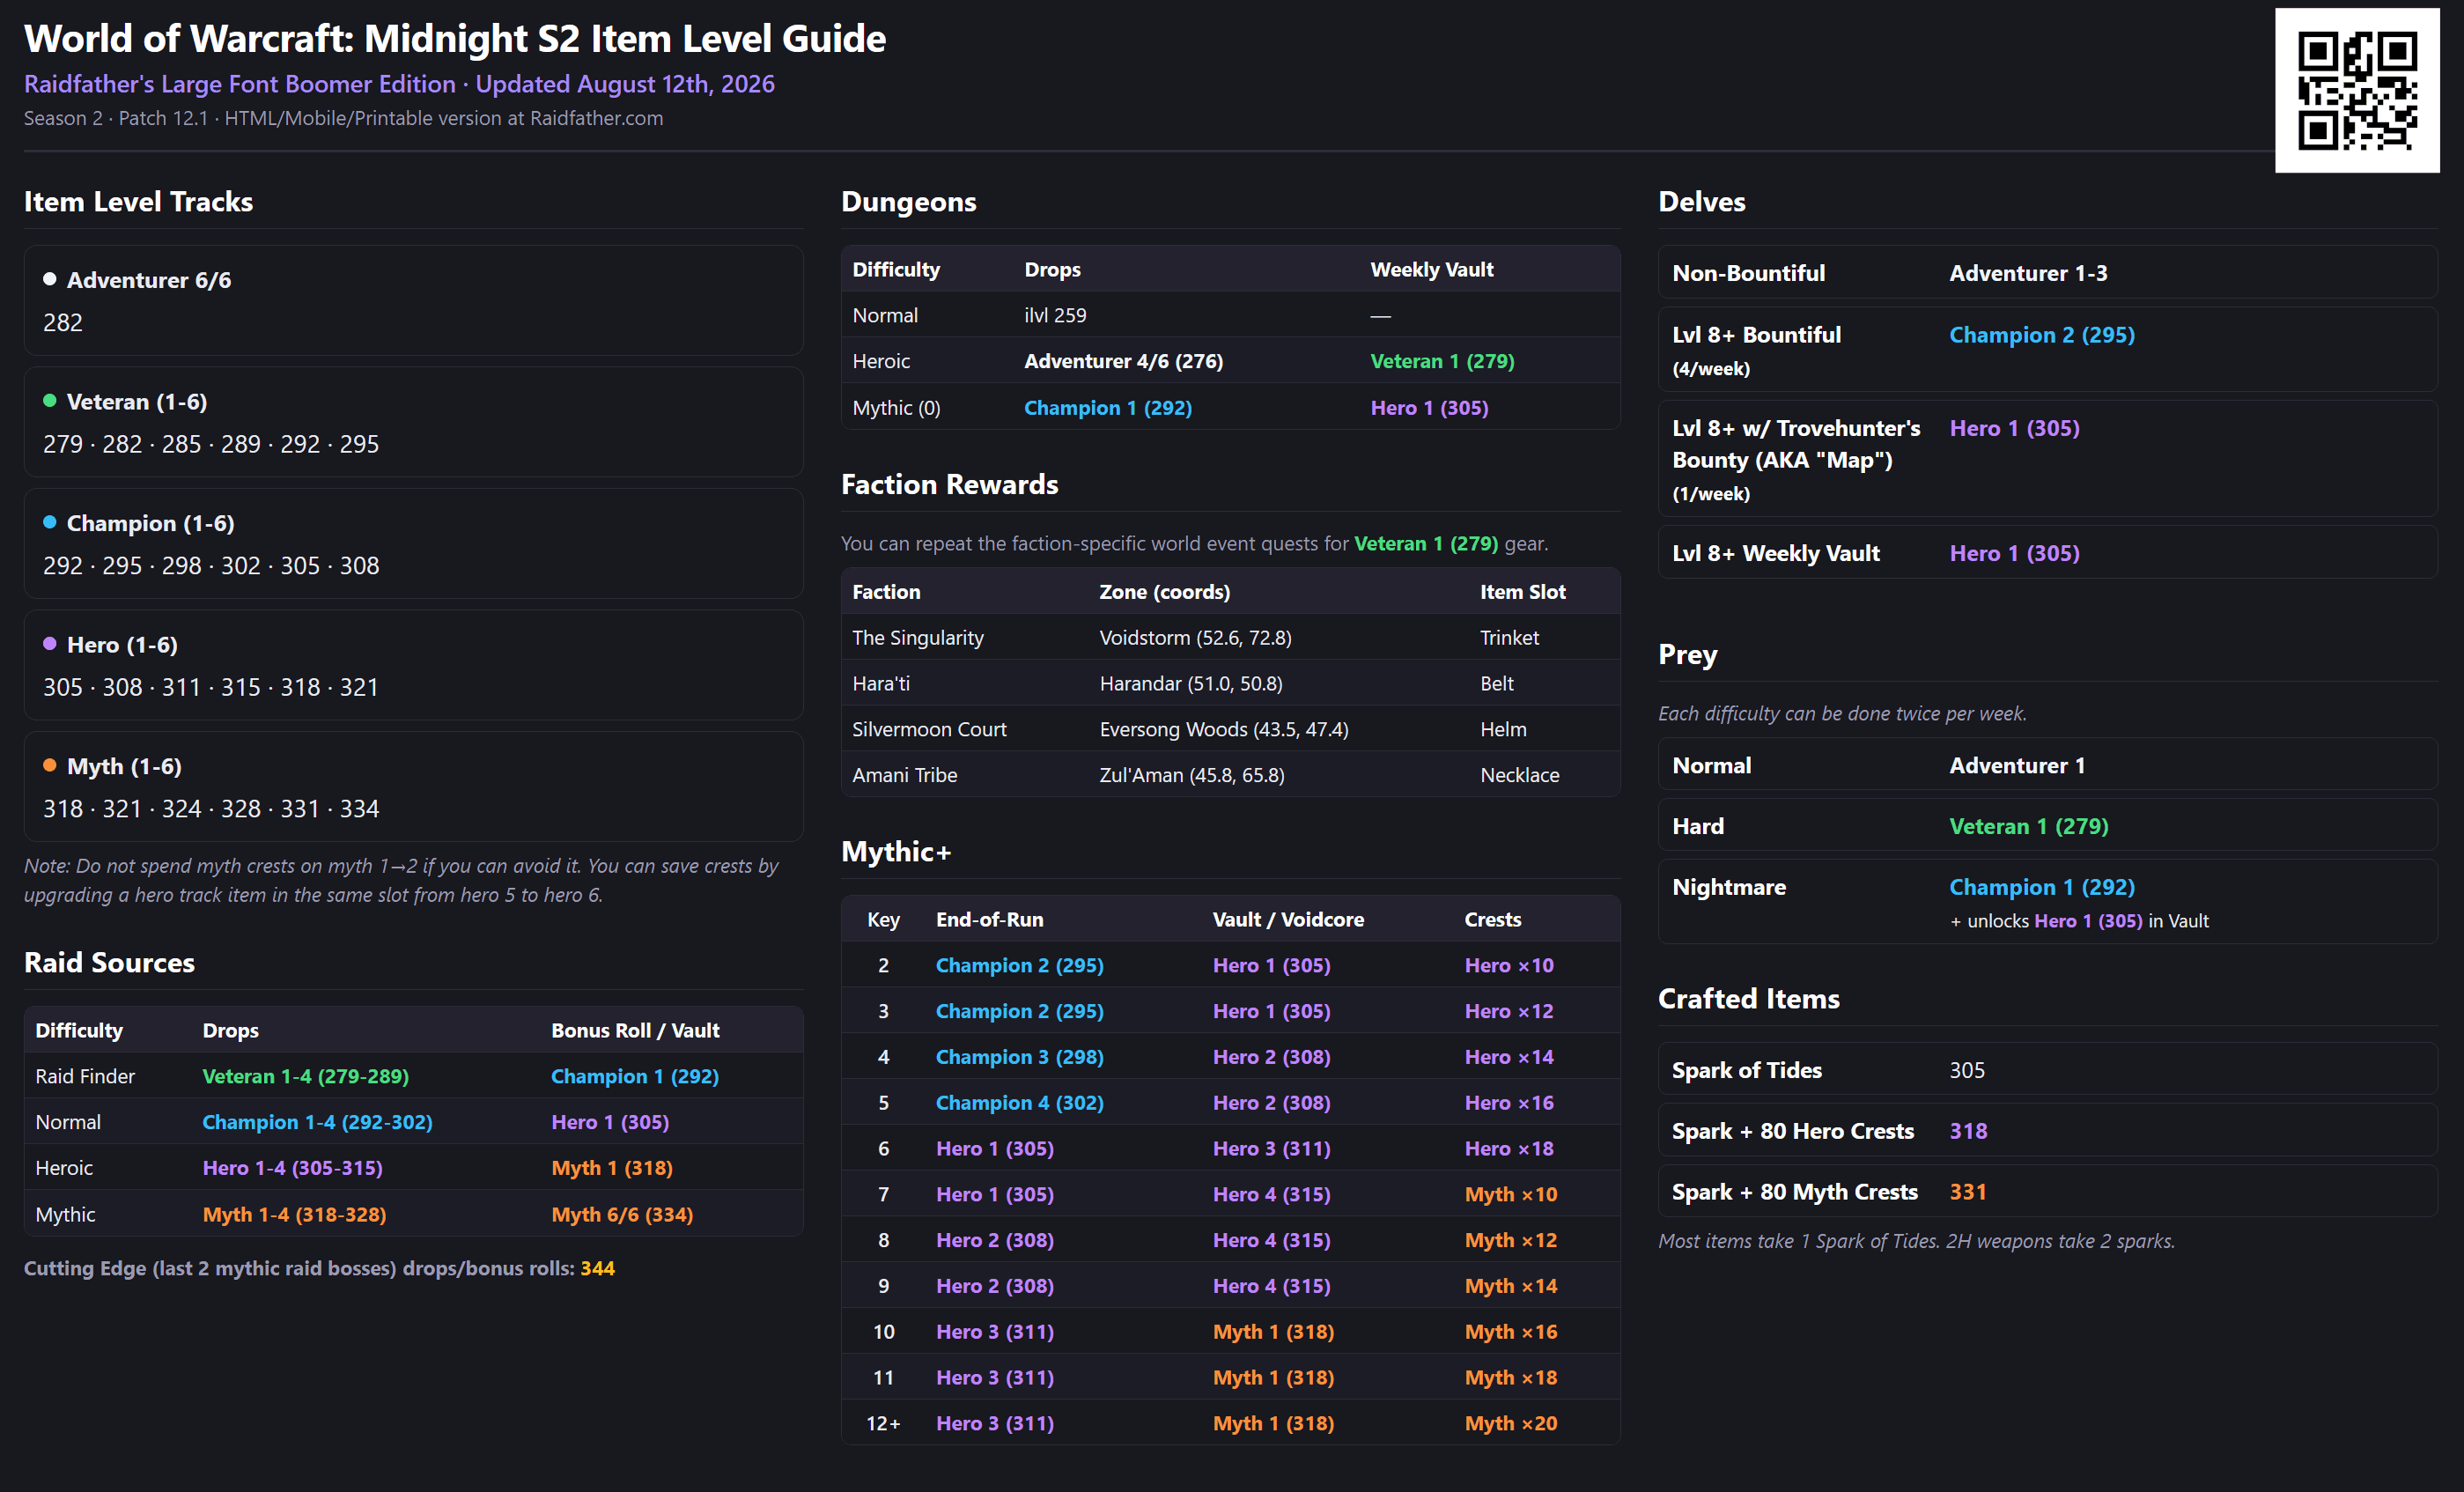
Task: Click the white Adventurer track dot
Action: 49,279
